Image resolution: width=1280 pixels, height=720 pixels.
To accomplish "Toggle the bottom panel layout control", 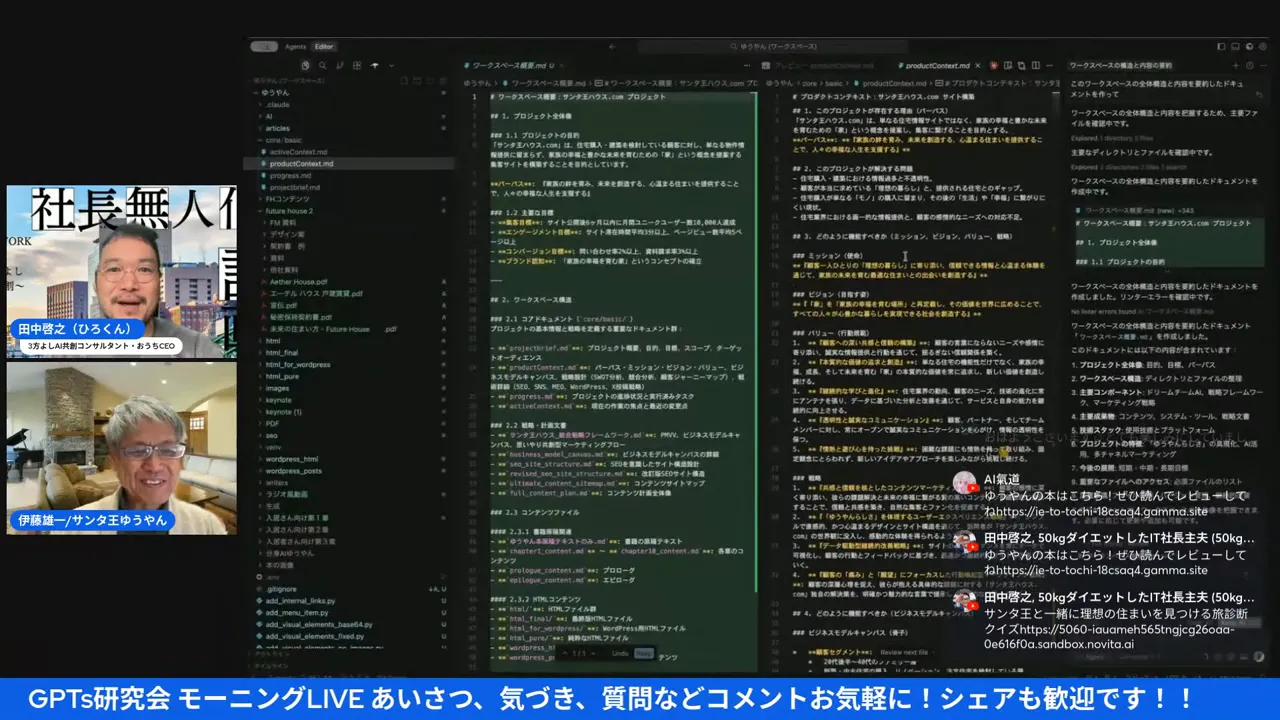I will 1235,46.
